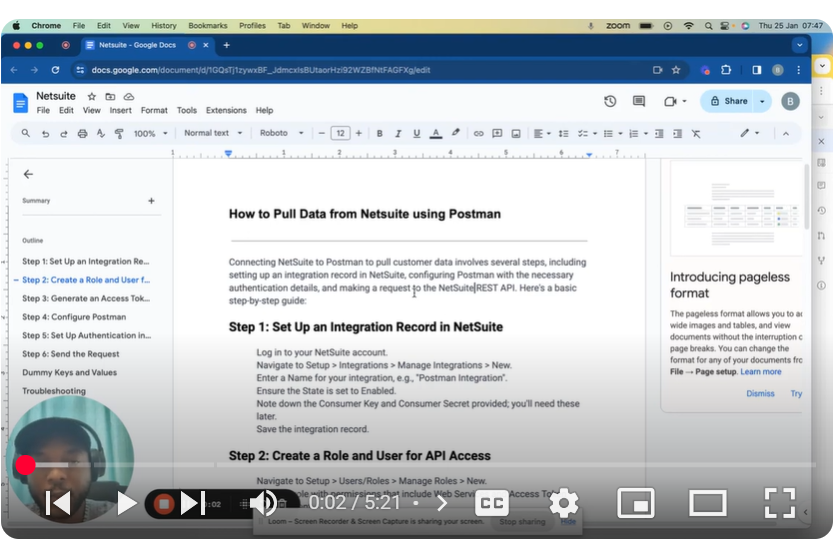Increase the indent
Screen dimensions: 836x545
pos(677,134)
